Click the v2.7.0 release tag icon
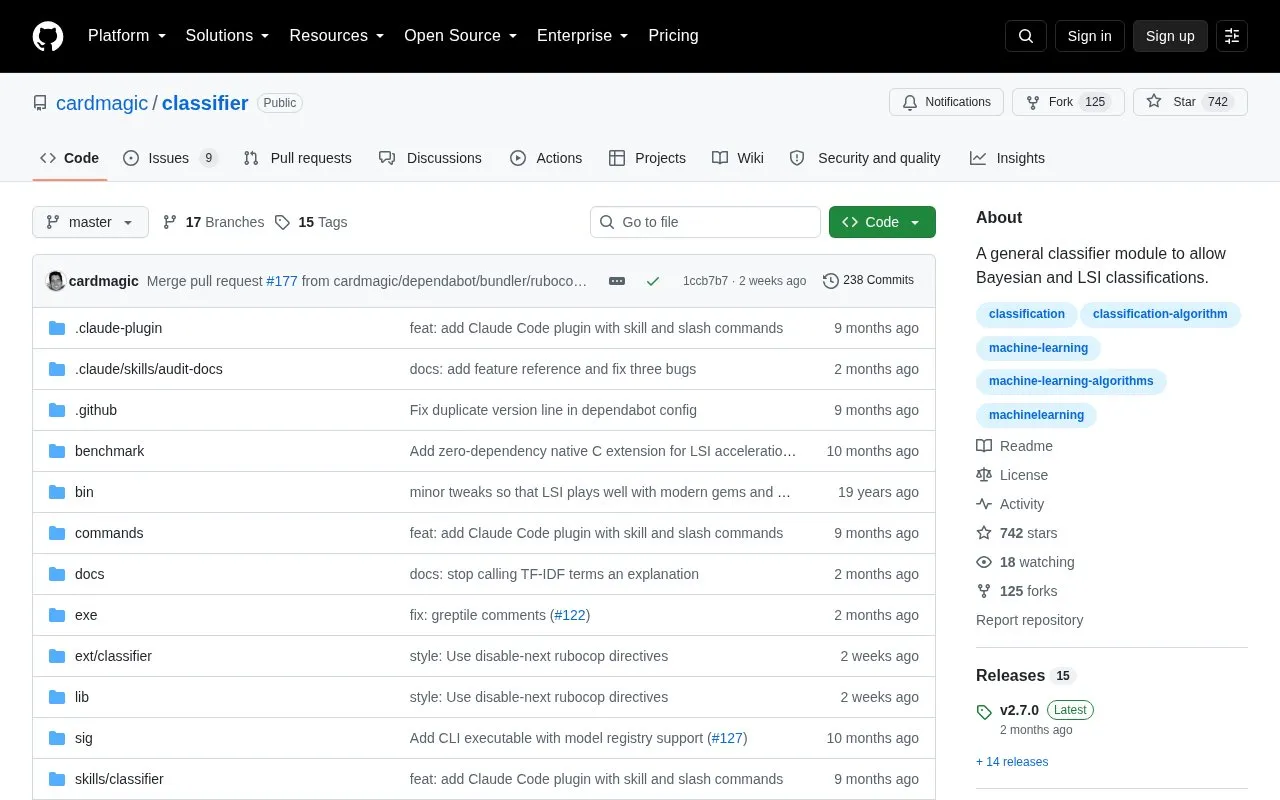The height and width of the screenshot is (800, 1280). click(x=984, y=712)
